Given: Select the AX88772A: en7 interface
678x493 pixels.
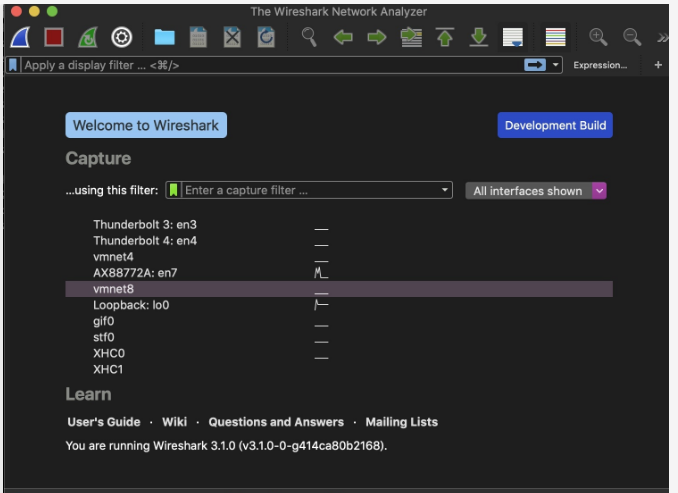Looking at the screenshot, I should [x=135, y=273].
